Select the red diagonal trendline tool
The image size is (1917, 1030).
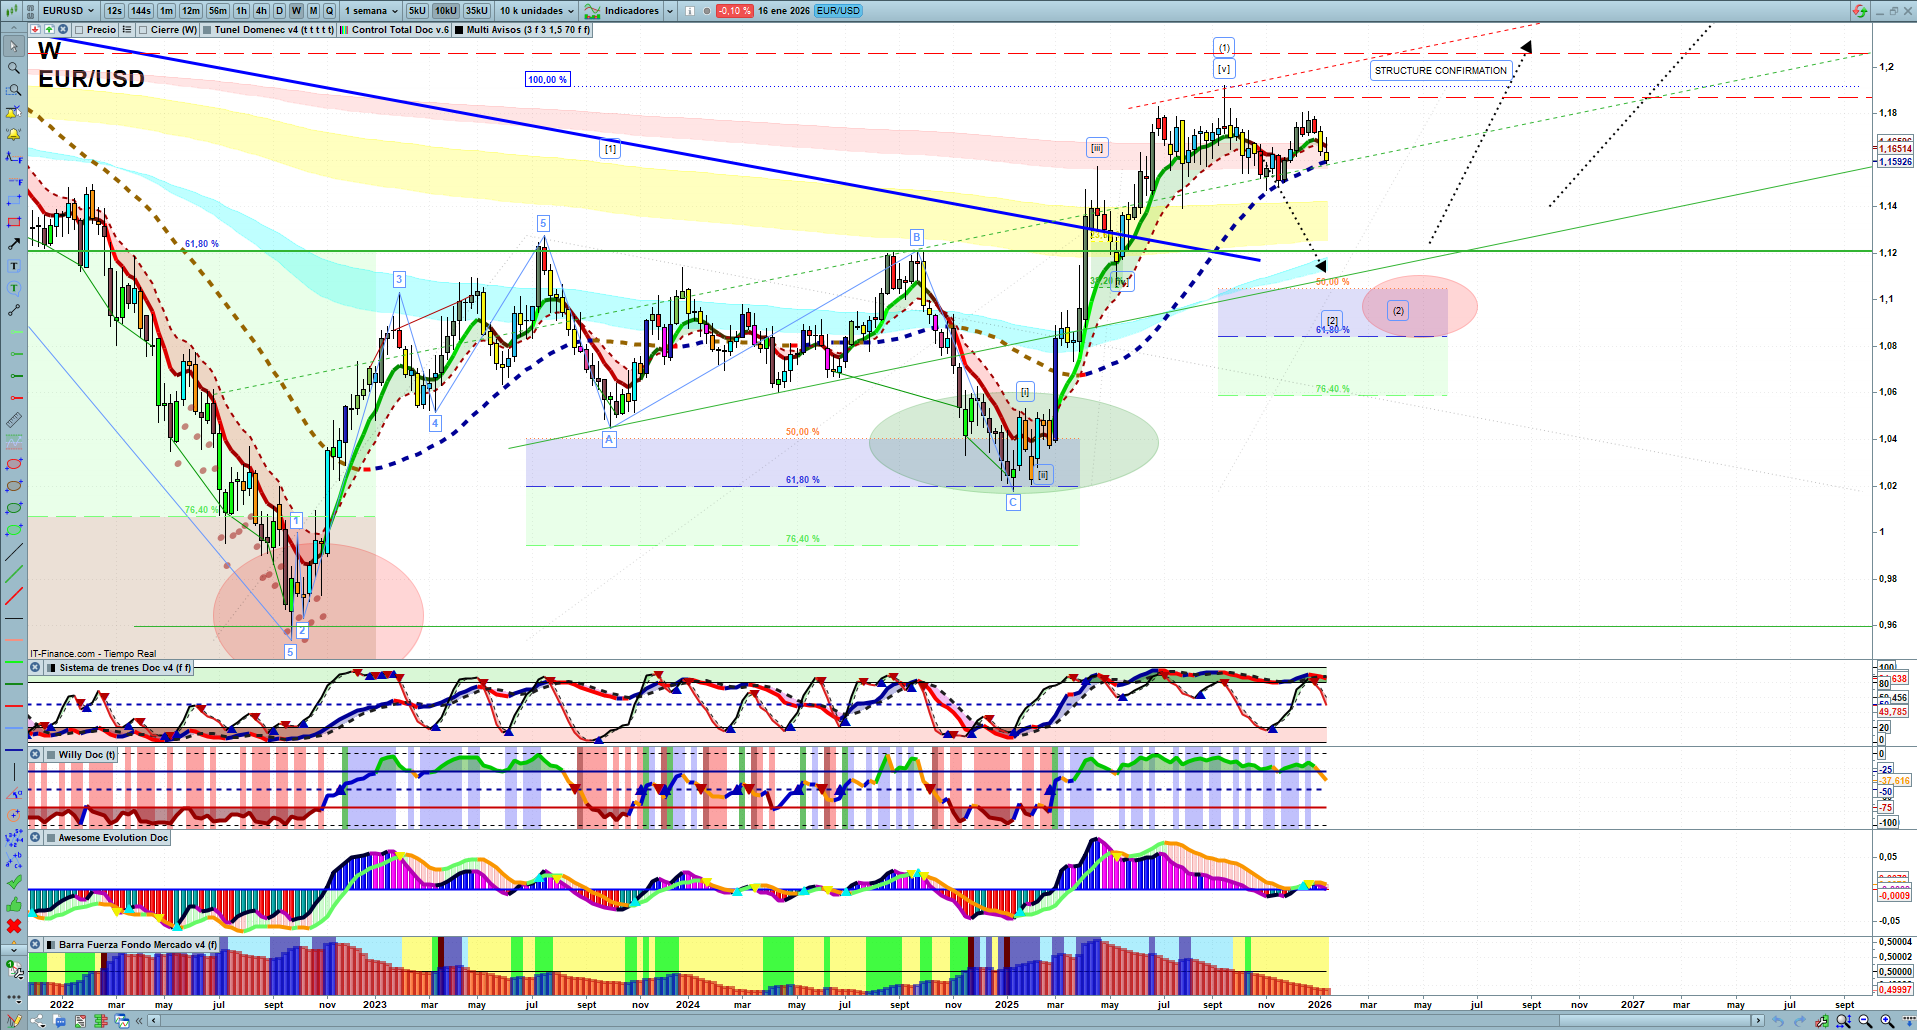14,596
